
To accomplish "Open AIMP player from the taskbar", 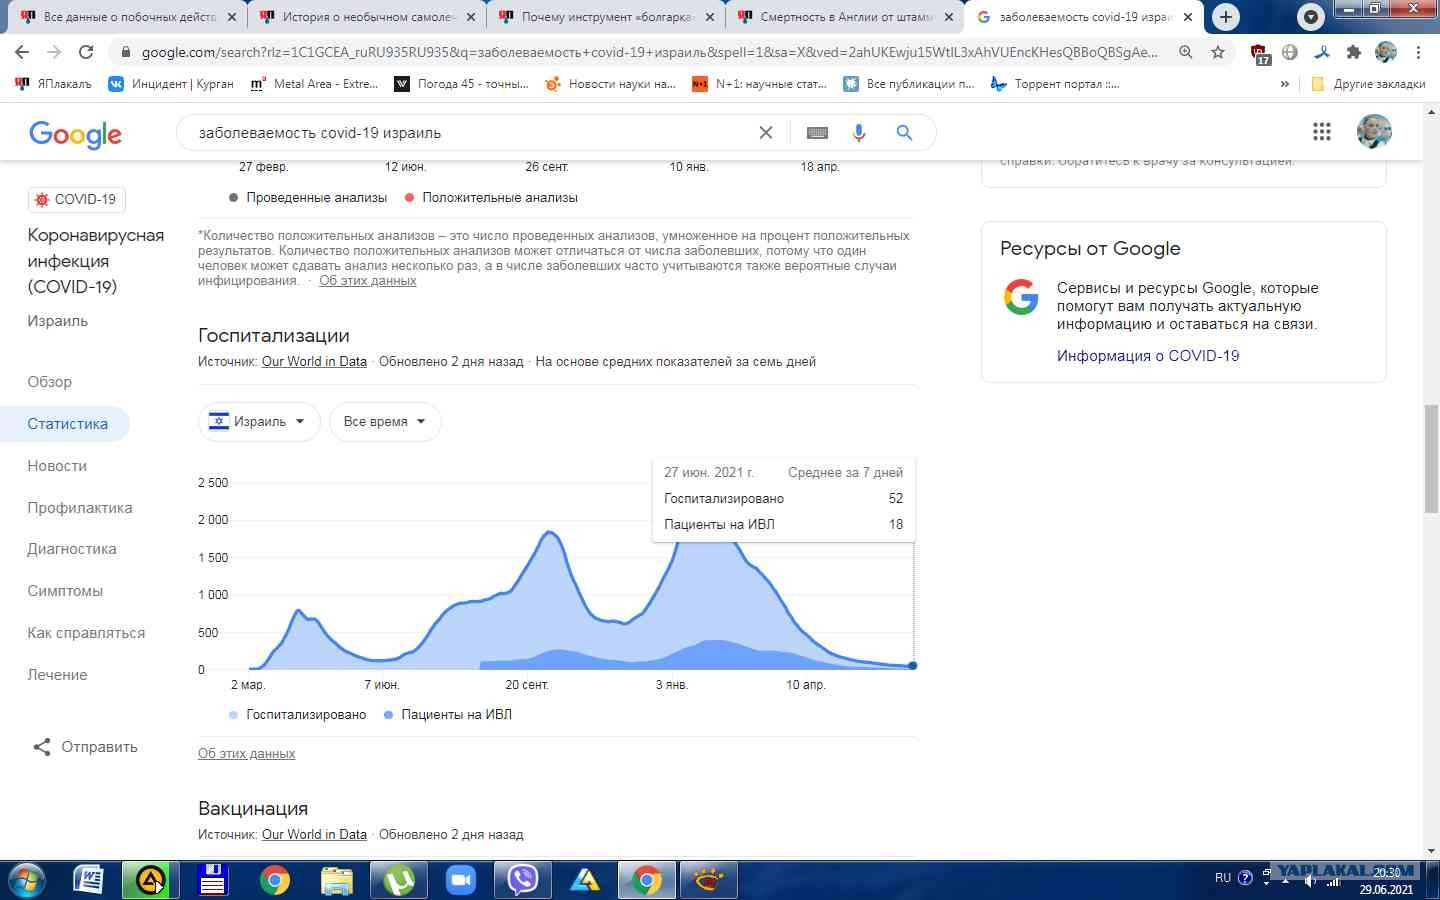I will [x=150, y=880].
